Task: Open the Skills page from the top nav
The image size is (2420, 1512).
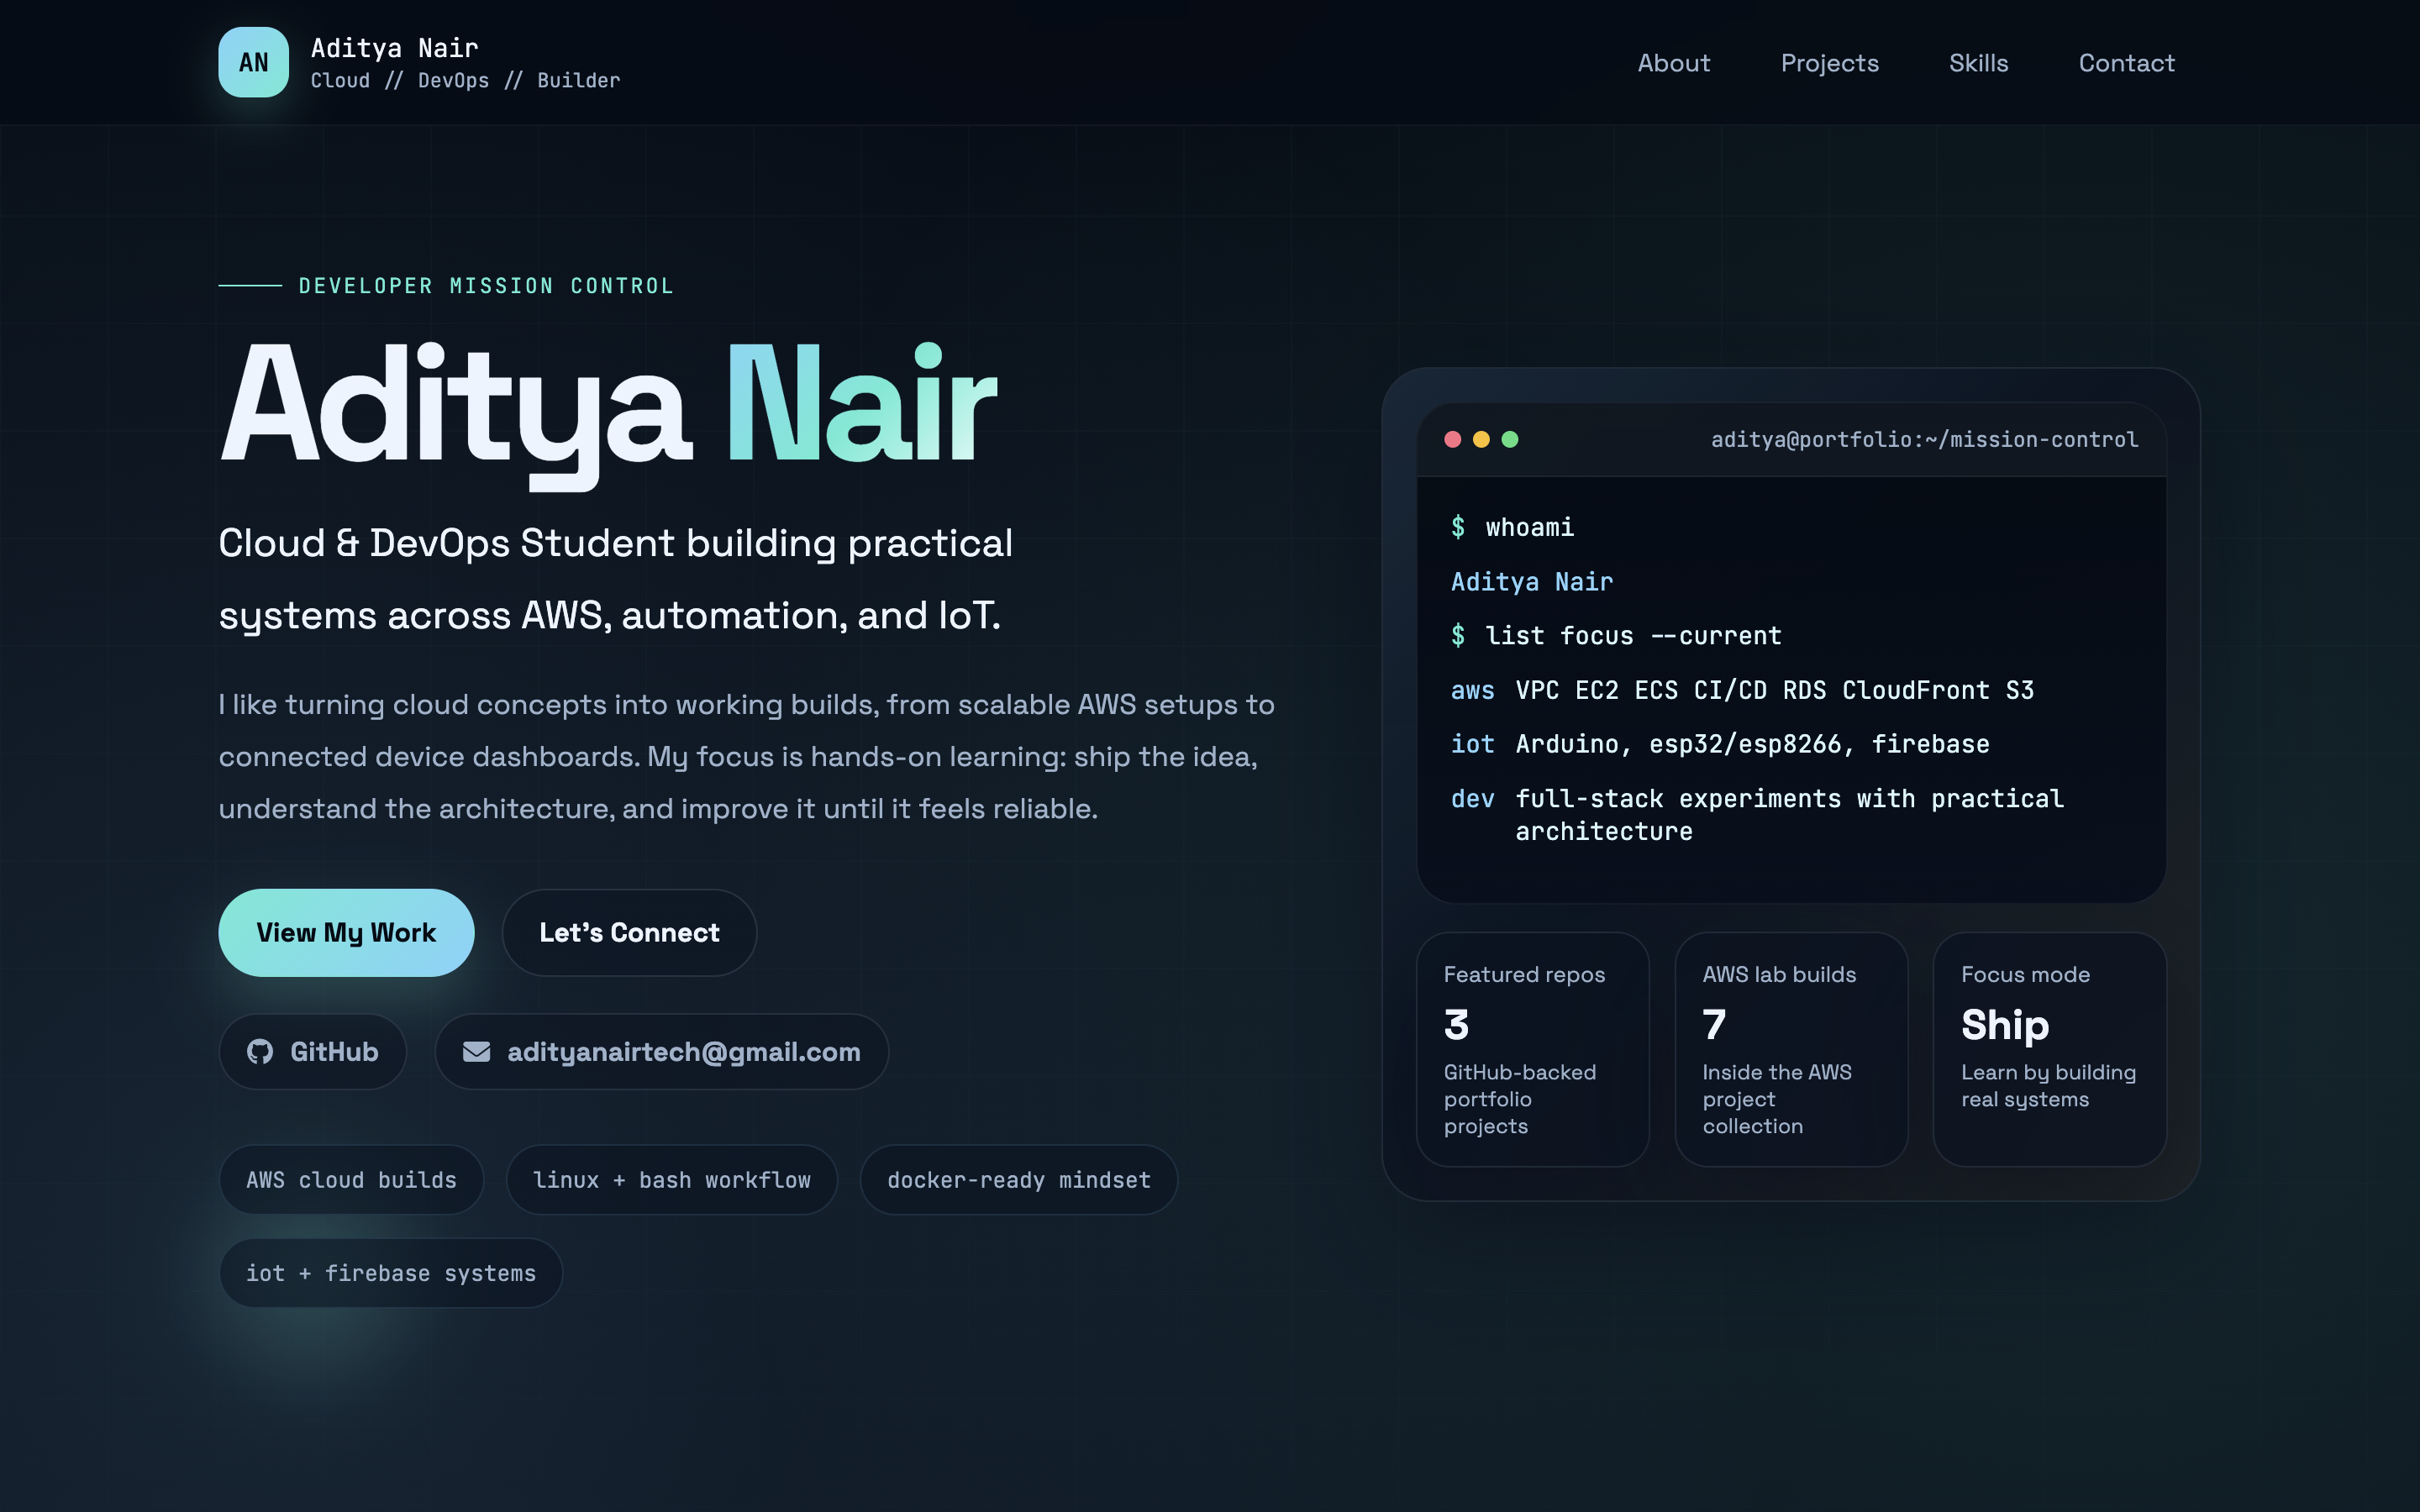Action: pyautogui.click(x=1979, y=62)
